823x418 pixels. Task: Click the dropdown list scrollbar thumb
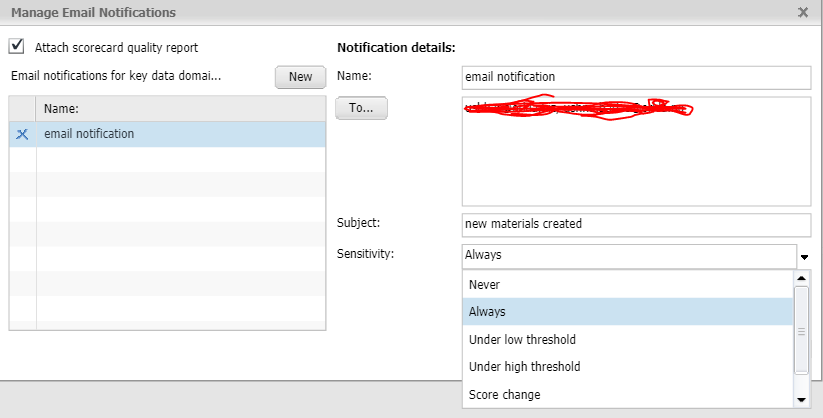[x=801, y=330]
